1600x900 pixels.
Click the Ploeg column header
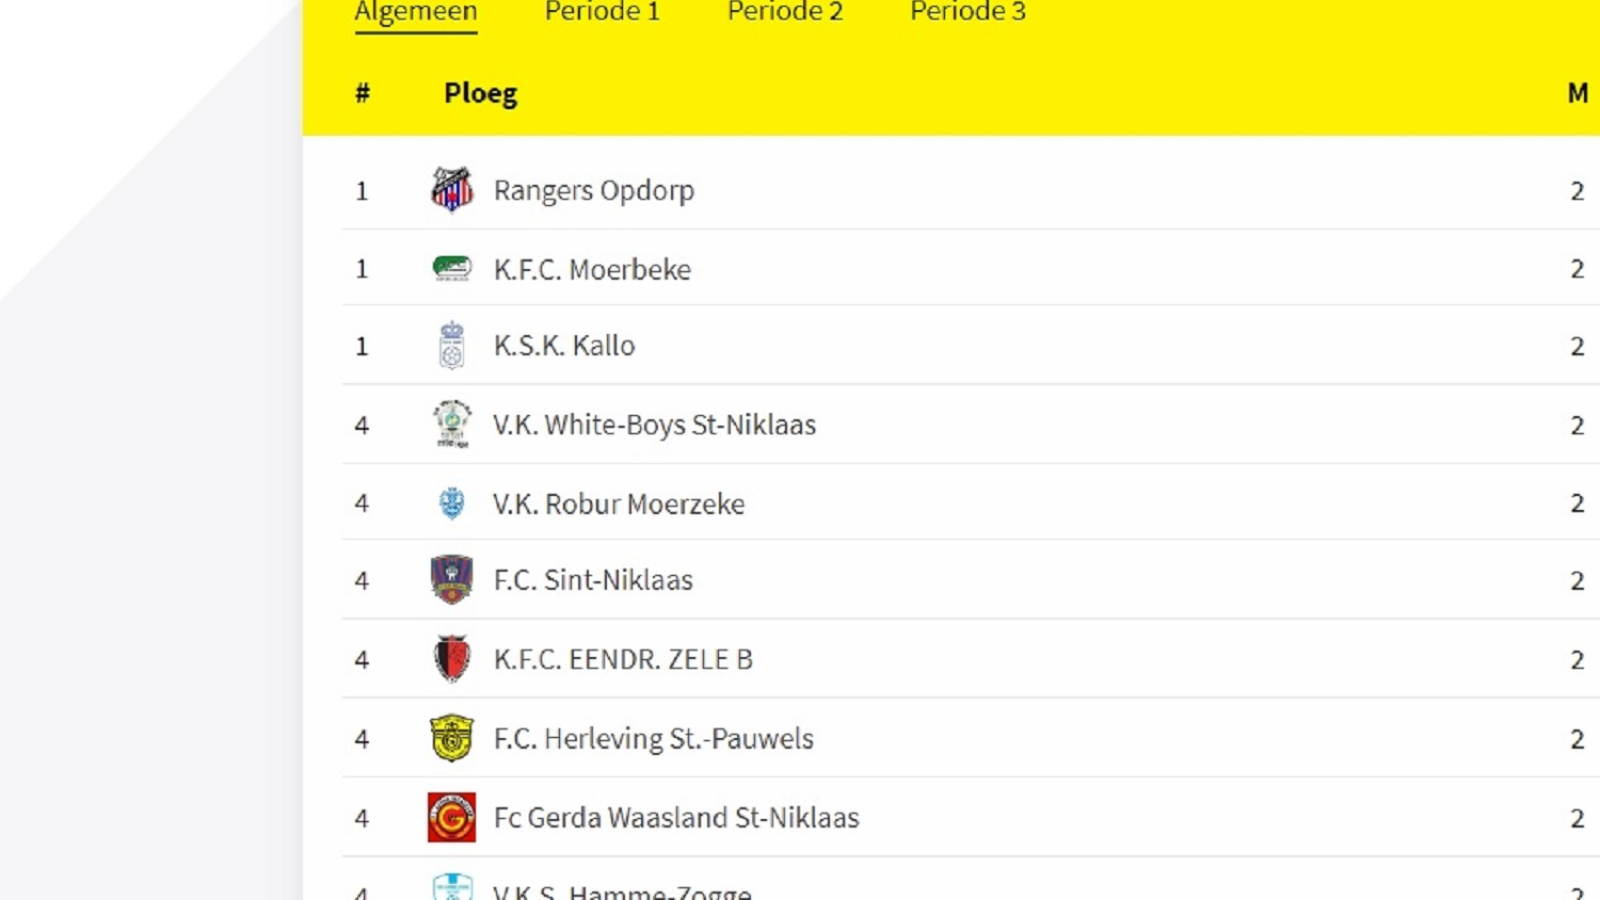pyautogui.click(x=481, y=94)
